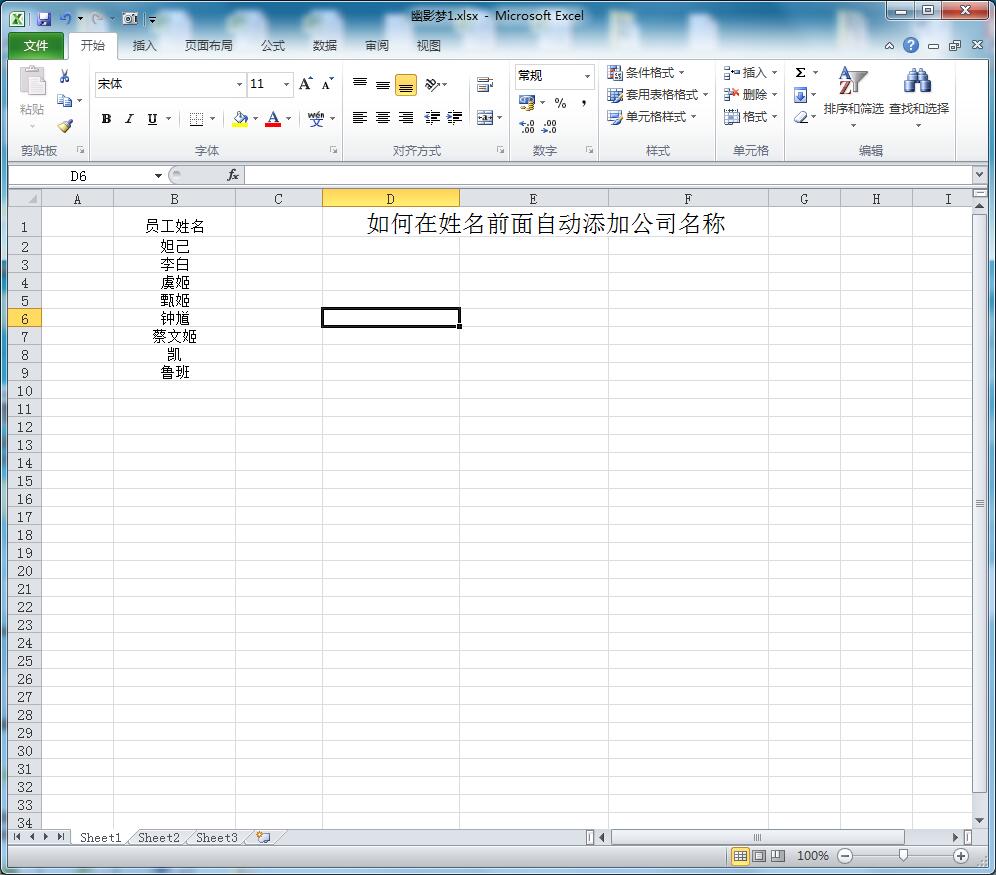Click the fill color bucket swatch
996x875 pixels.
tap(240, 119)
